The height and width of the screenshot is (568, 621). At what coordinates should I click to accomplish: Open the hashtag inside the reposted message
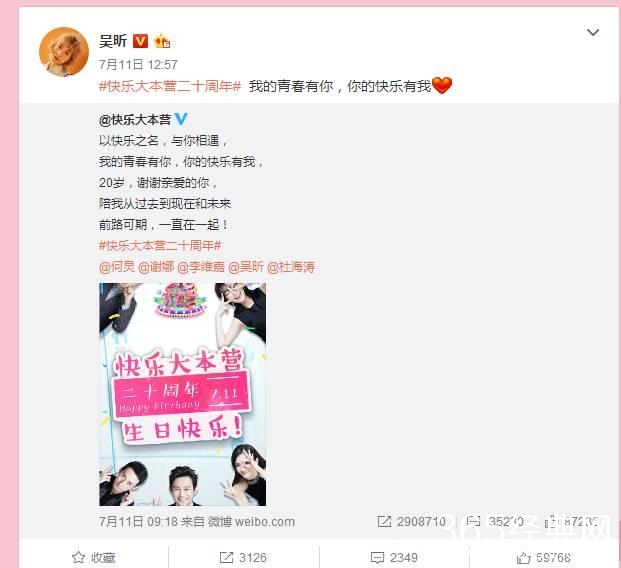point(160,246)
